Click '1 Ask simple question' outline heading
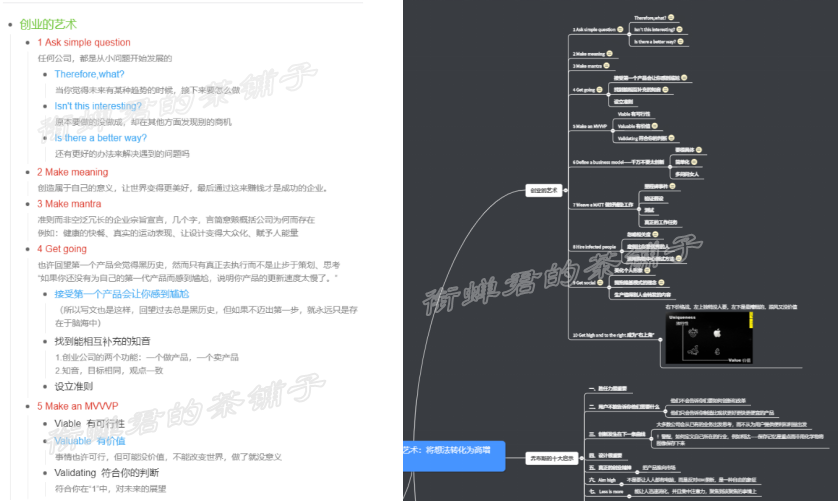The height and width of the screenshot is (502, 838). pyautogui.click(x=83, y=42)
